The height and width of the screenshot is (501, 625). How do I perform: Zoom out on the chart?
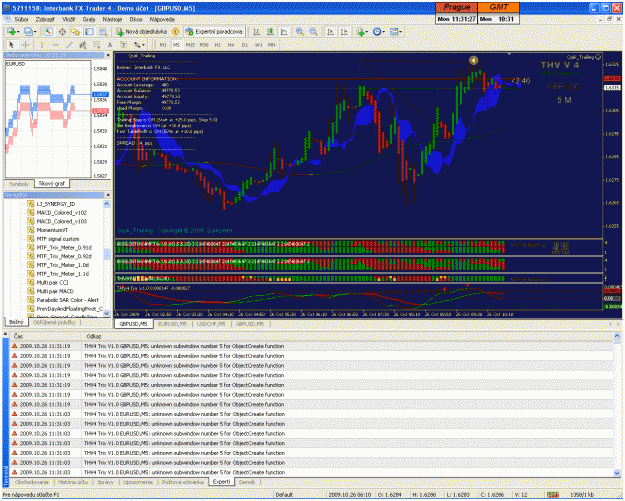[314, 31]
